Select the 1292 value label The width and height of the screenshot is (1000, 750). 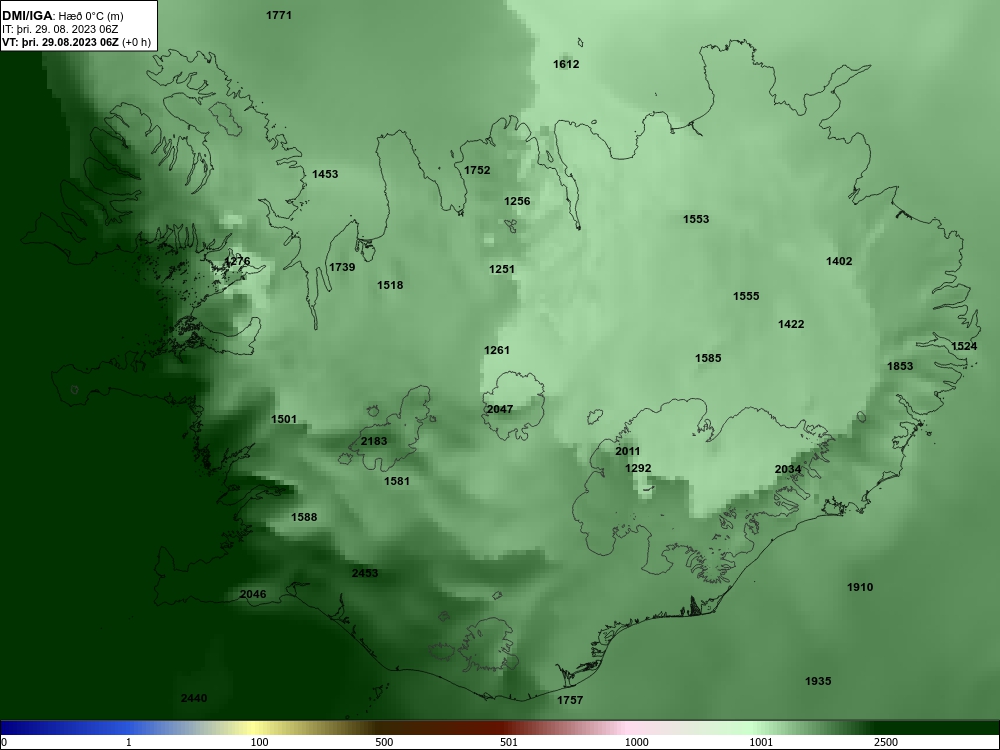638,468
